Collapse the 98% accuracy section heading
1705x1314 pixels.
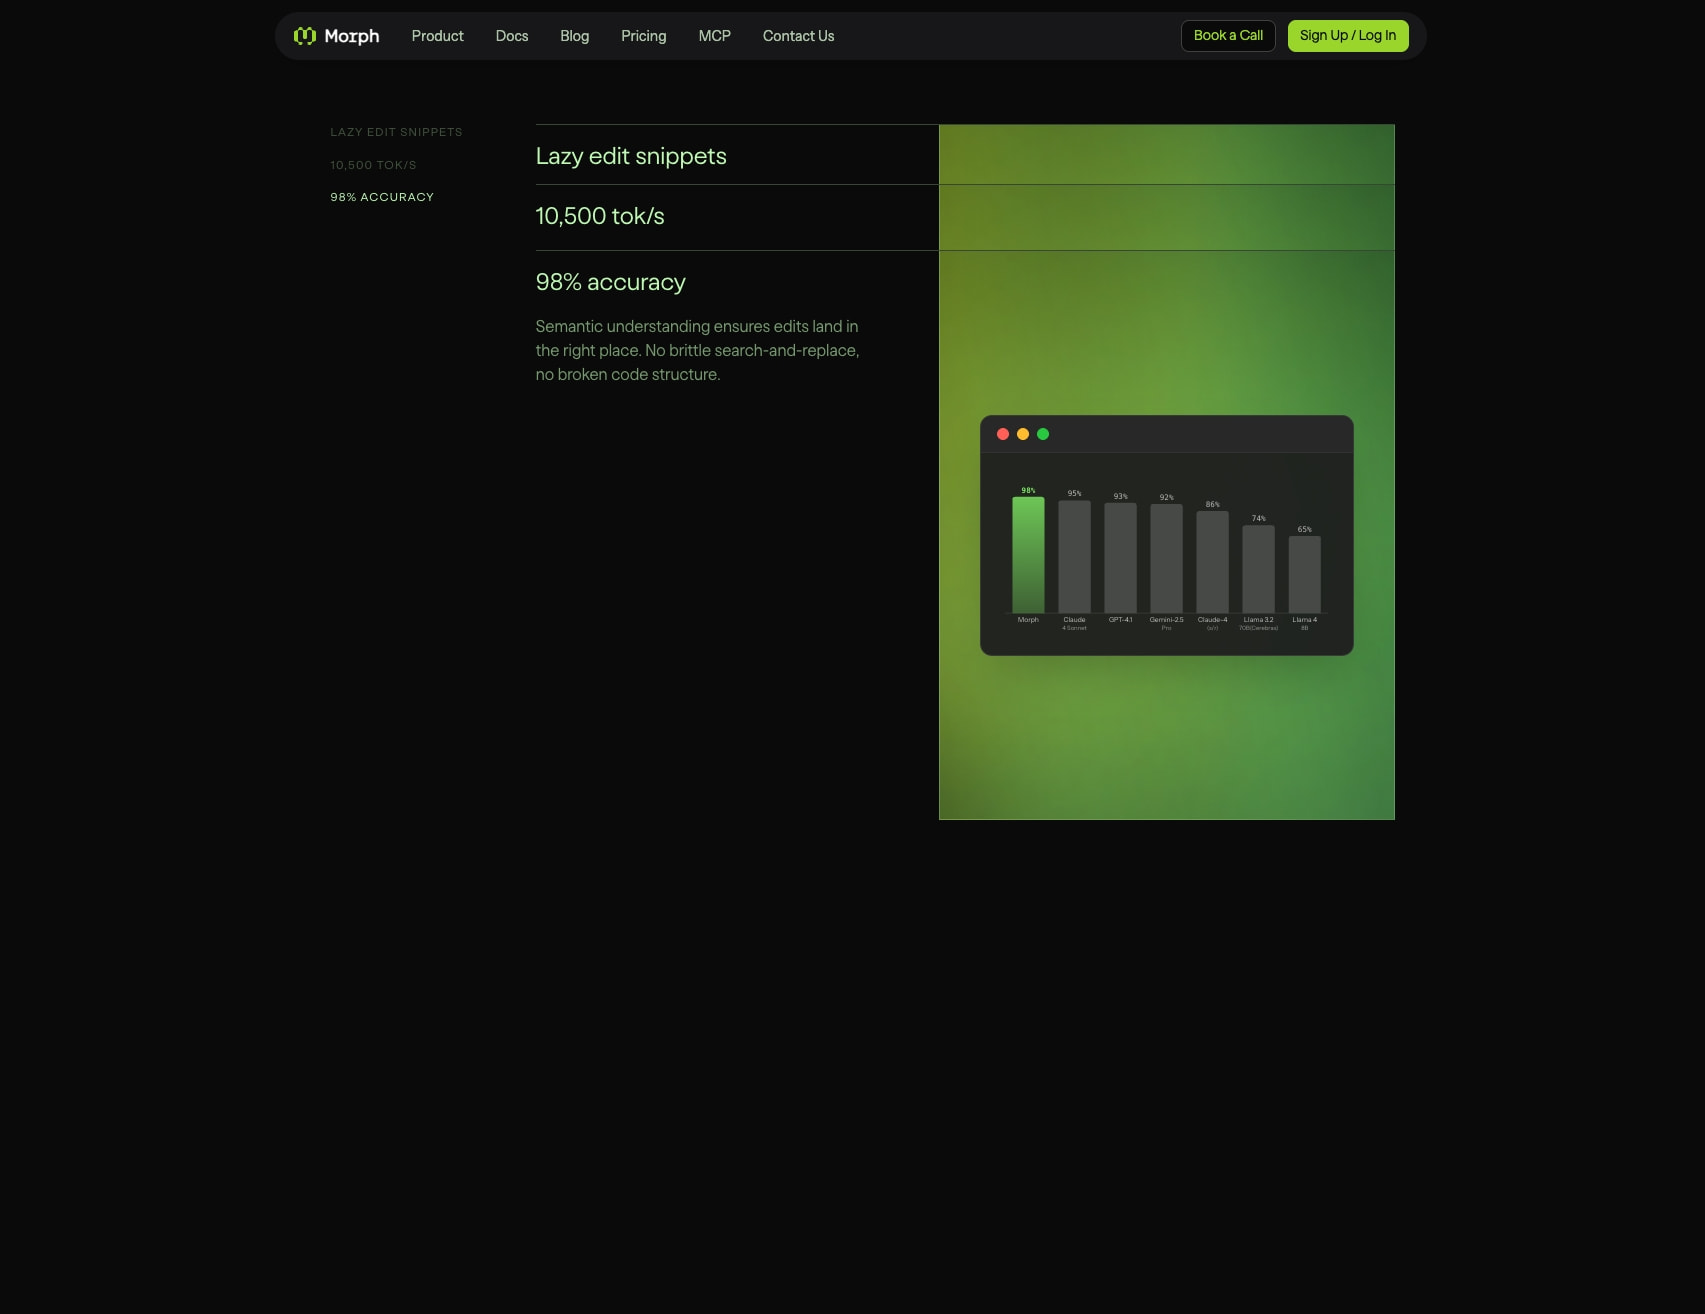coord(610,282)
